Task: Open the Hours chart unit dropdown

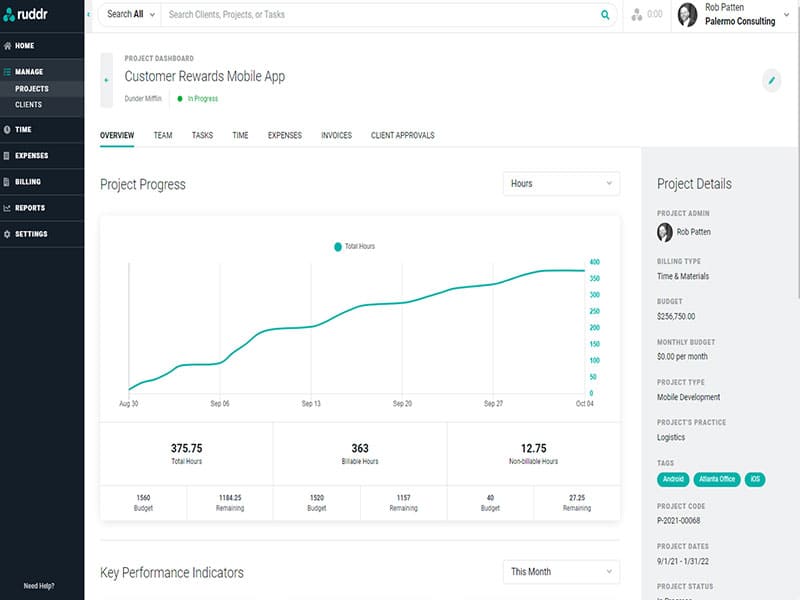Action: click(561, 184)
